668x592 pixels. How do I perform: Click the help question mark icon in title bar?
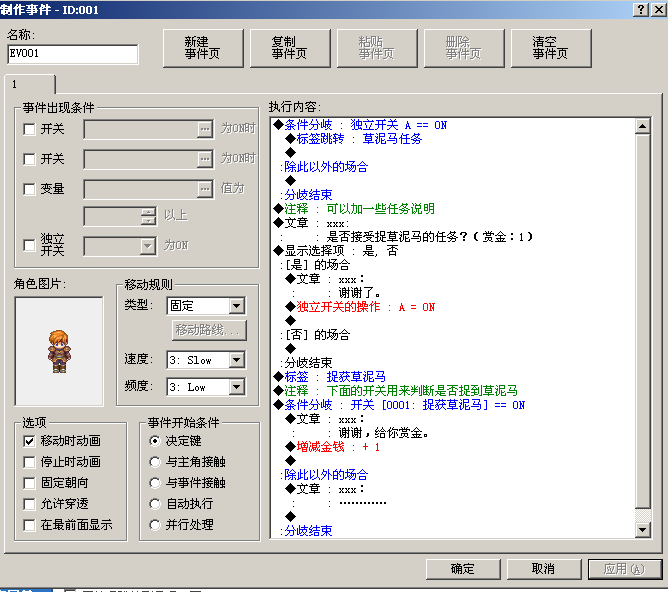point(641,9)
